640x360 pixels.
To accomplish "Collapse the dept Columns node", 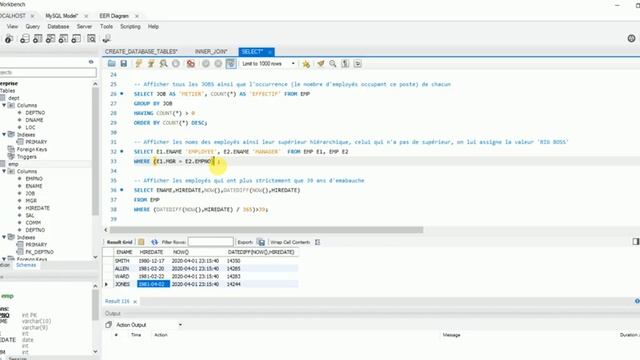I will pyautogui.click(x=4, y=105).
